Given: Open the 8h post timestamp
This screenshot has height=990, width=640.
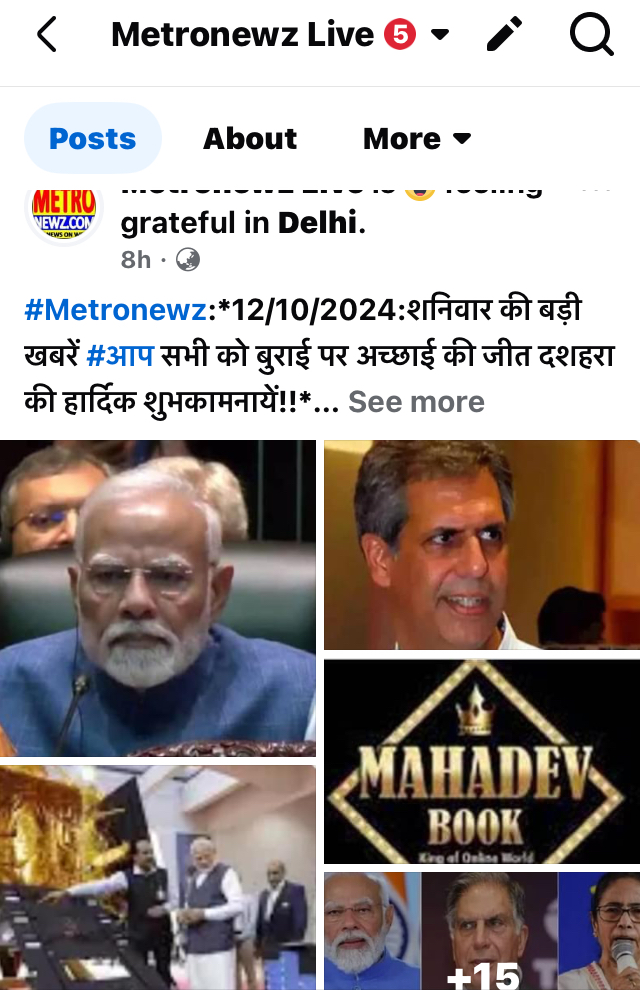Looking at the screenshot, I should pos(136,259).
